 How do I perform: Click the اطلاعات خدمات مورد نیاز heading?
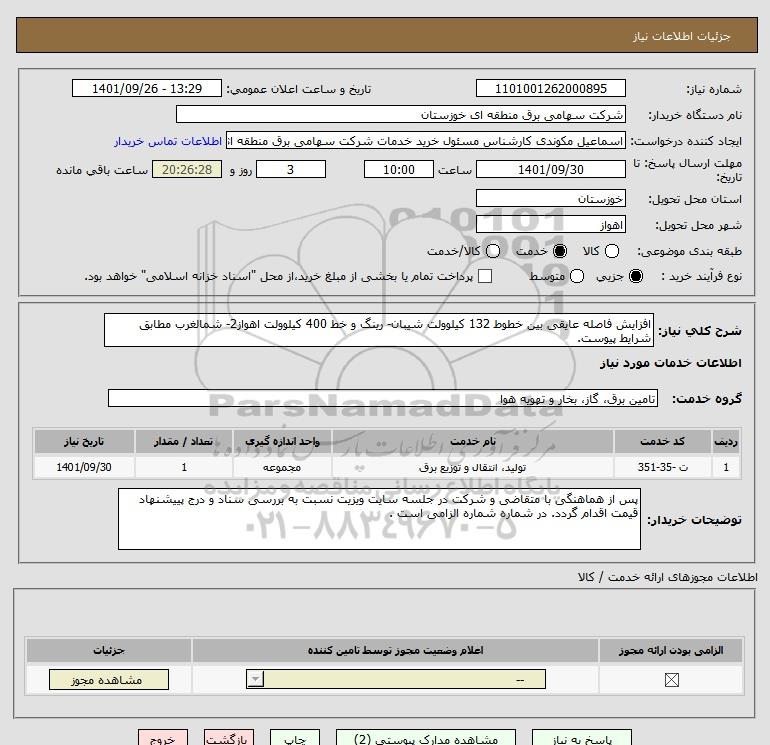click(x=670, y=363)
